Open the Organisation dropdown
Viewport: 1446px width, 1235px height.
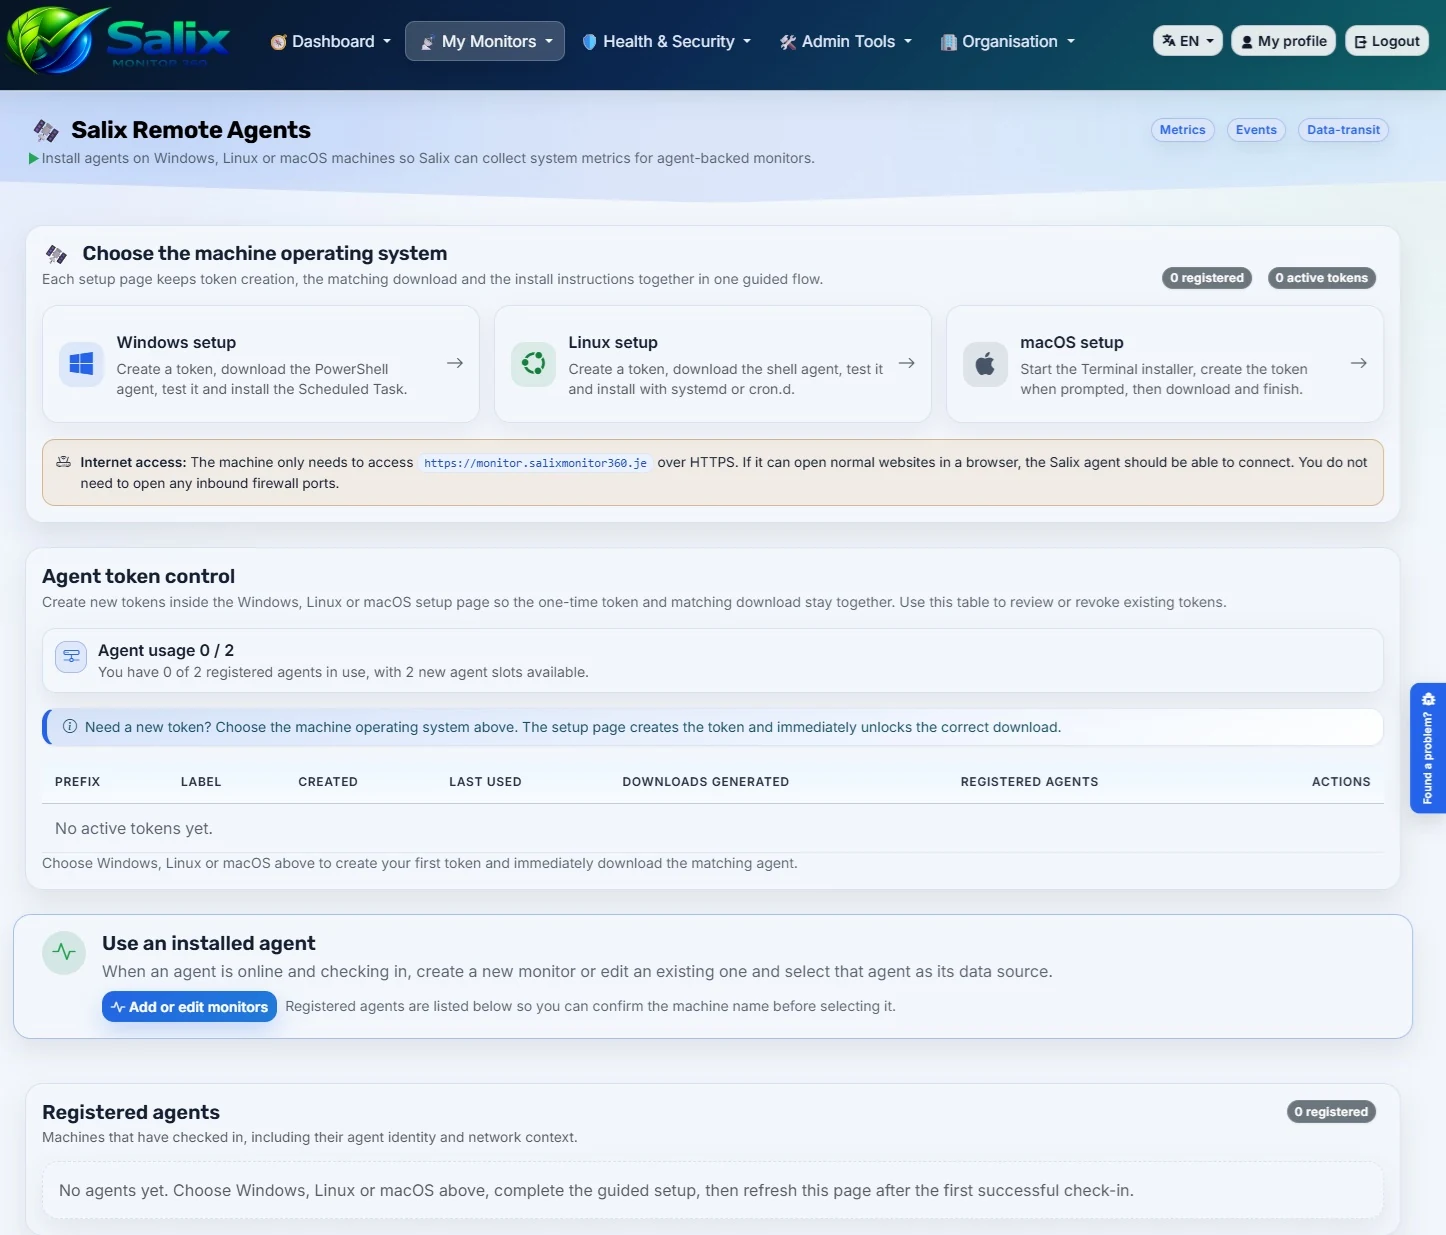coord(1008,41)
